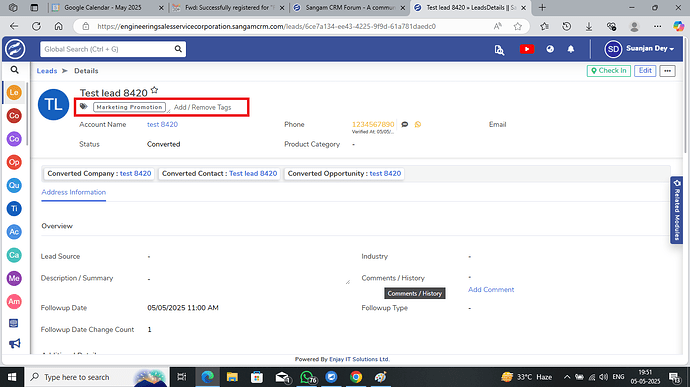Image resolution: width=690 pixels, height=387 pixels.
Task: Click the Edit button
Action: coord(645,71)
